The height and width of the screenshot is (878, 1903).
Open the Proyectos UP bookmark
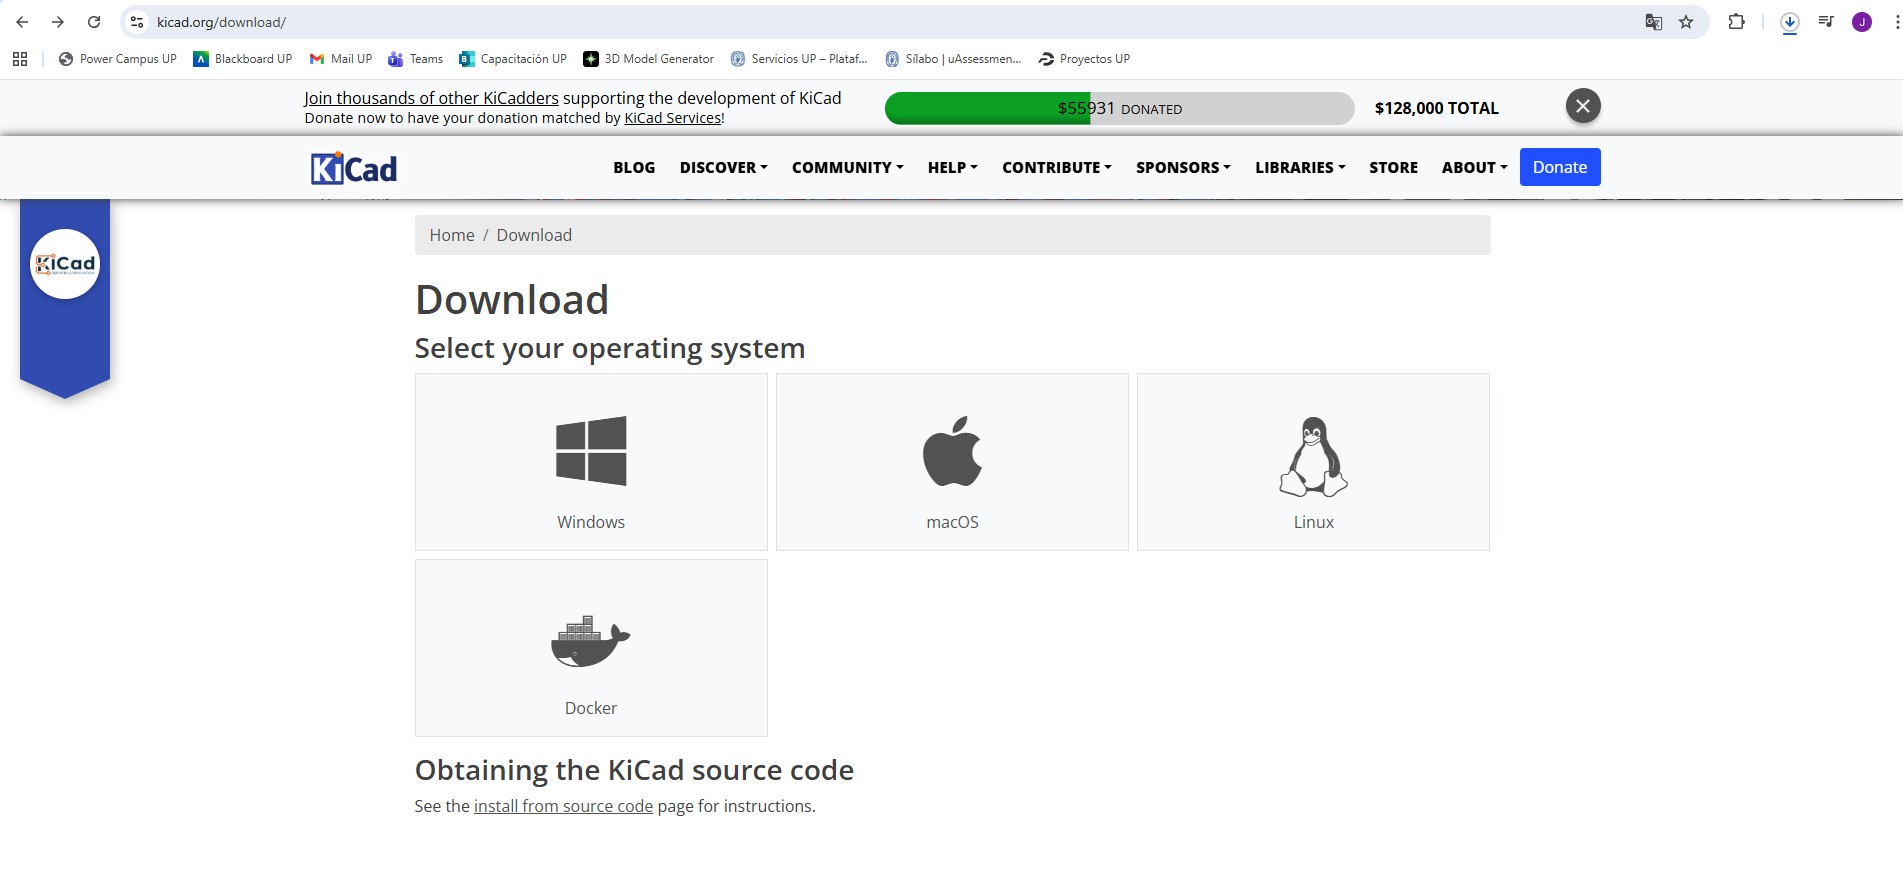coord(1085,59)
